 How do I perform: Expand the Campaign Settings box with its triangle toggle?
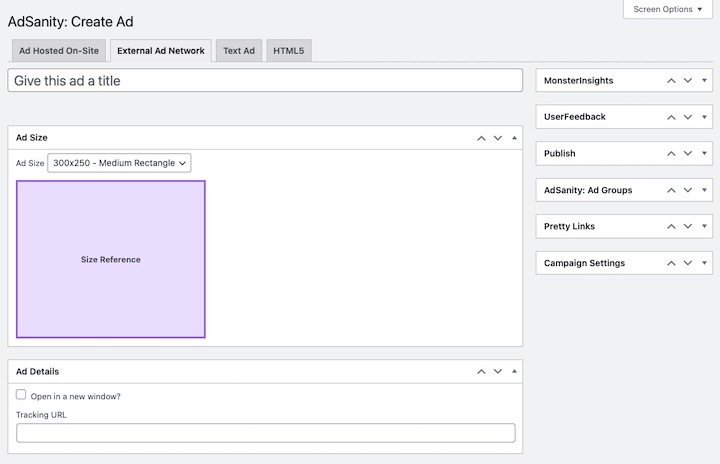pos(704,263)
